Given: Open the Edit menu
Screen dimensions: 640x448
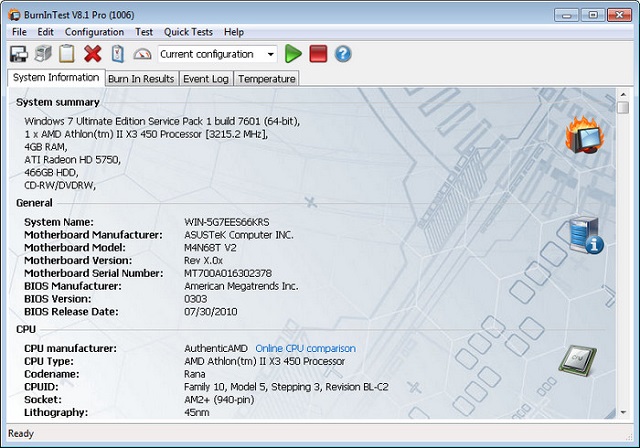Looking at the screenshot, I should pyautogui.click(x=45, y=32).
